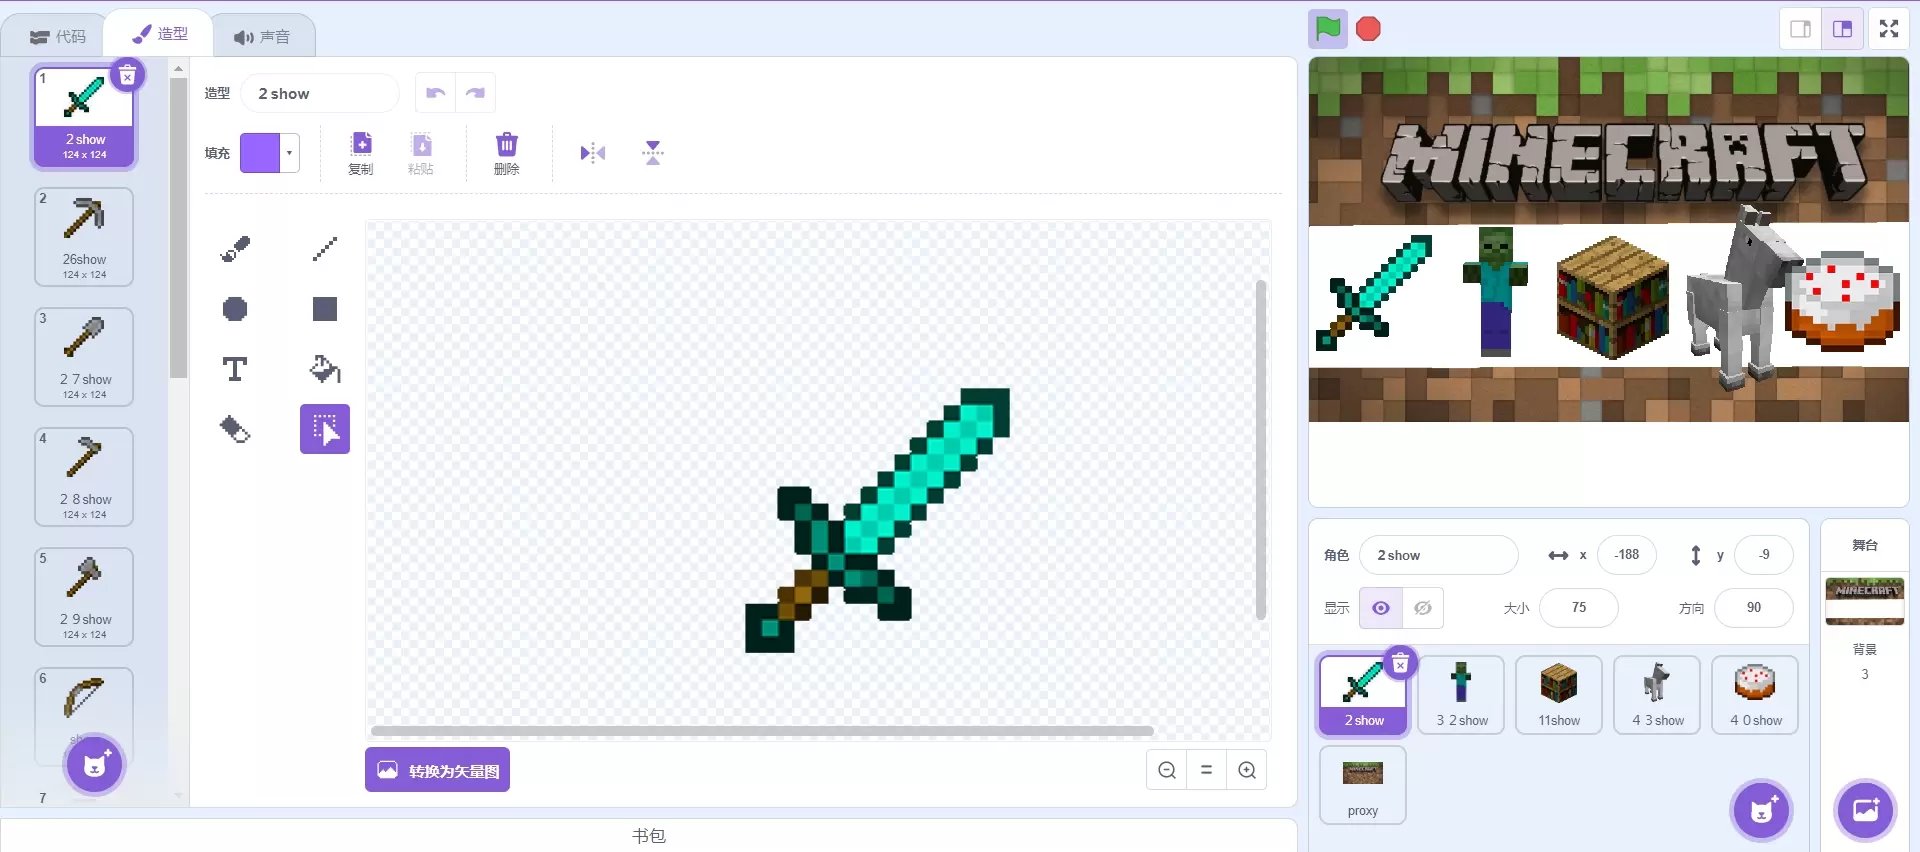This screenshot has width=1920, height=852.
Task: Click the red stop button
Action: coord(1368,29)
